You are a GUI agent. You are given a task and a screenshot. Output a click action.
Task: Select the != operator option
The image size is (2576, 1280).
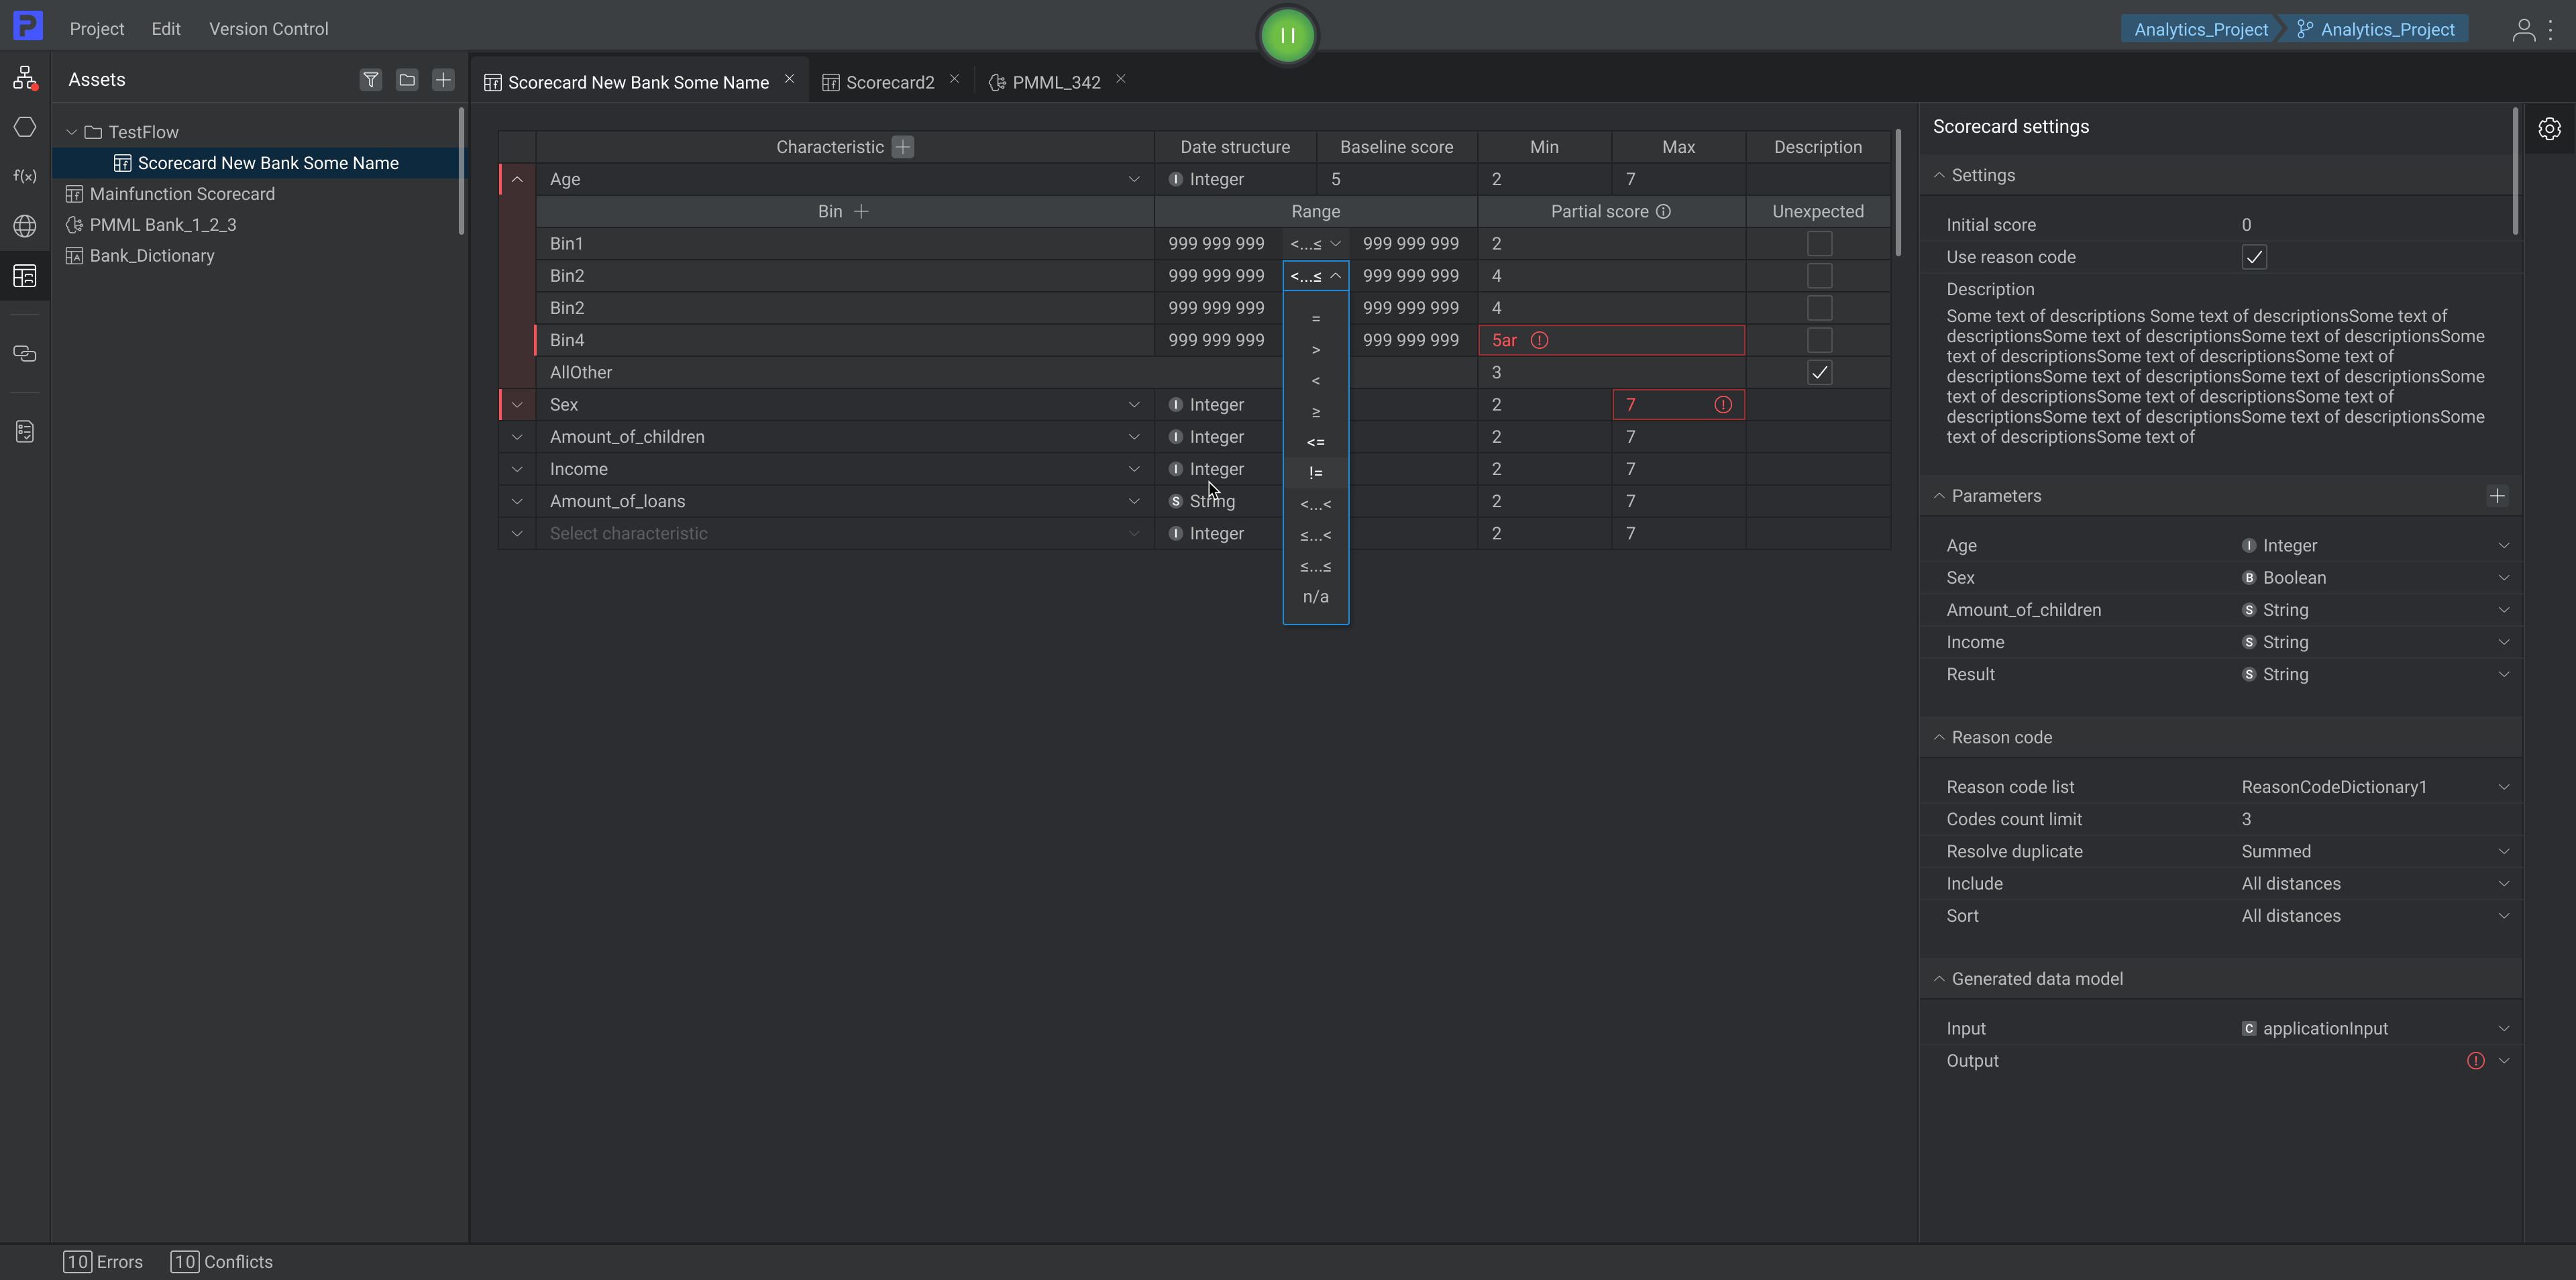(1316, 473)
